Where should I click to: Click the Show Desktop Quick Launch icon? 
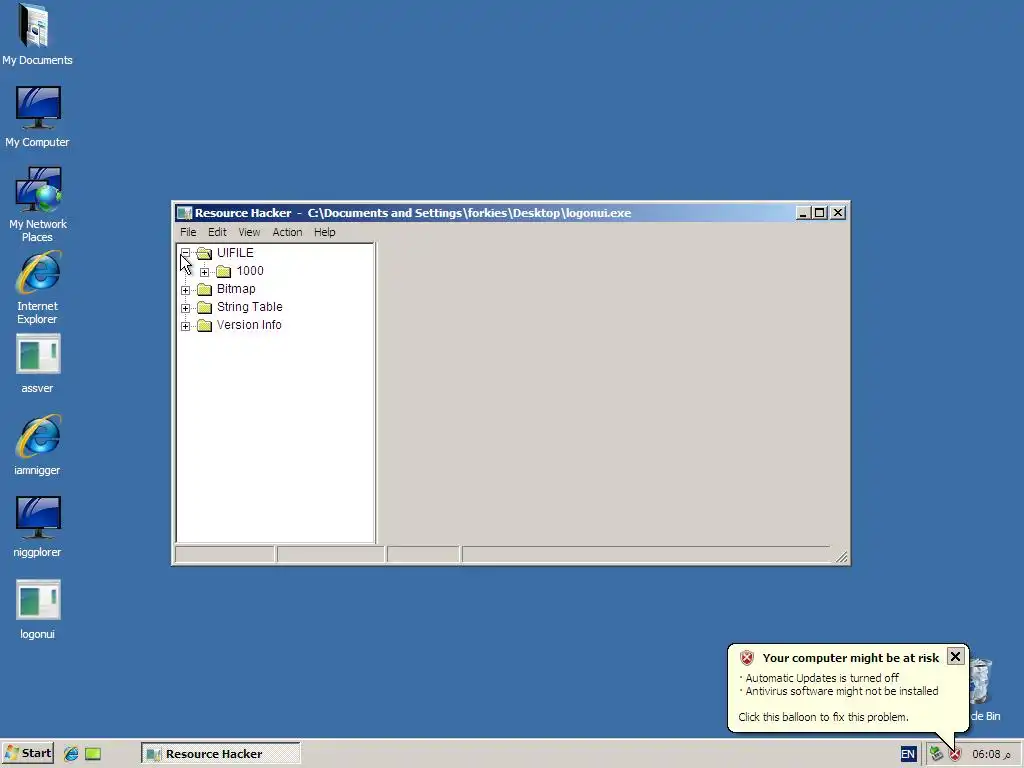pyautogui.click(x=93, y=754)
